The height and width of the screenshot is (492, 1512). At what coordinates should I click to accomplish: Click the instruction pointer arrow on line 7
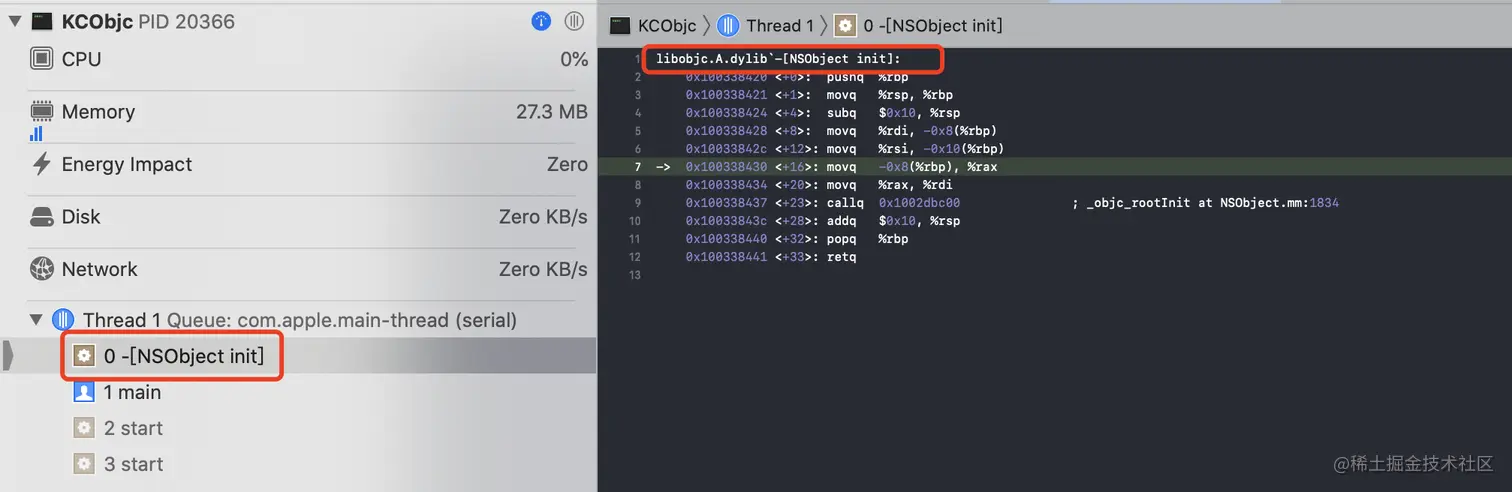(662, 167)
